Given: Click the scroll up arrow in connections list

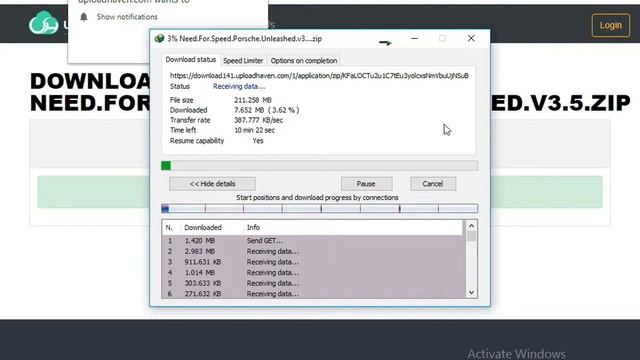Looking at the screenshot, I should click(471, 226).
